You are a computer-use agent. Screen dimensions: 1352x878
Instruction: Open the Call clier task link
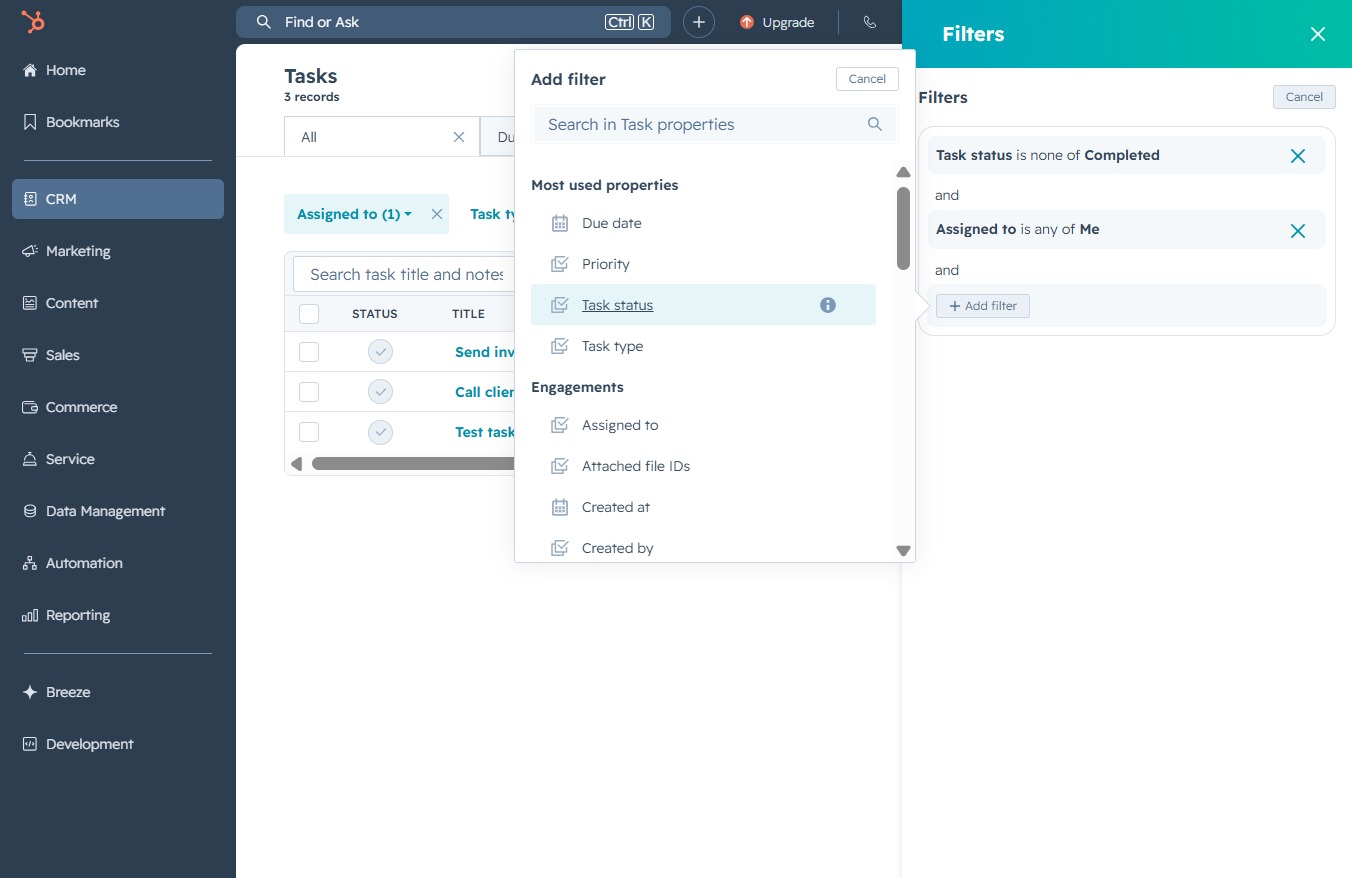tap(485, 392)
